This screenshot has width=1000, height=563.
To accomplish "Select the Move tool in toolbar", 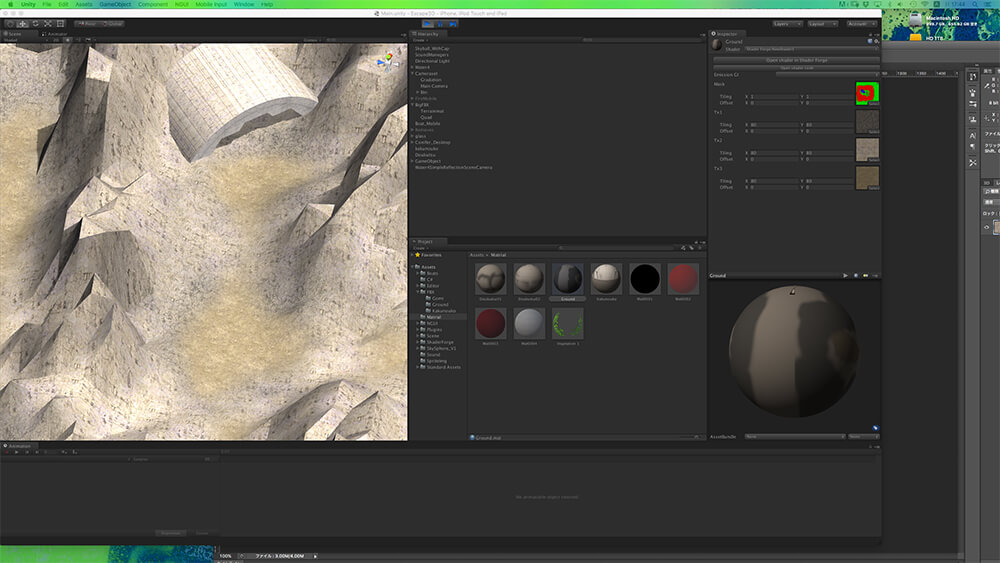I will 21,23.
